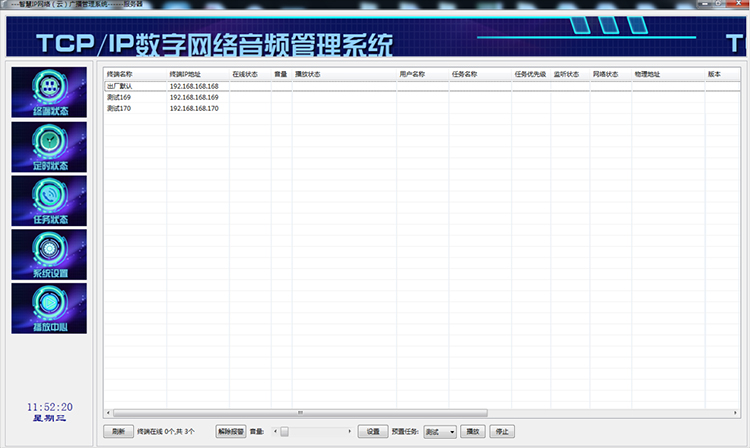Viewport: 750px width, 448px height.
Task: Click the 在线状态 column header
Action: pos(245,74)
